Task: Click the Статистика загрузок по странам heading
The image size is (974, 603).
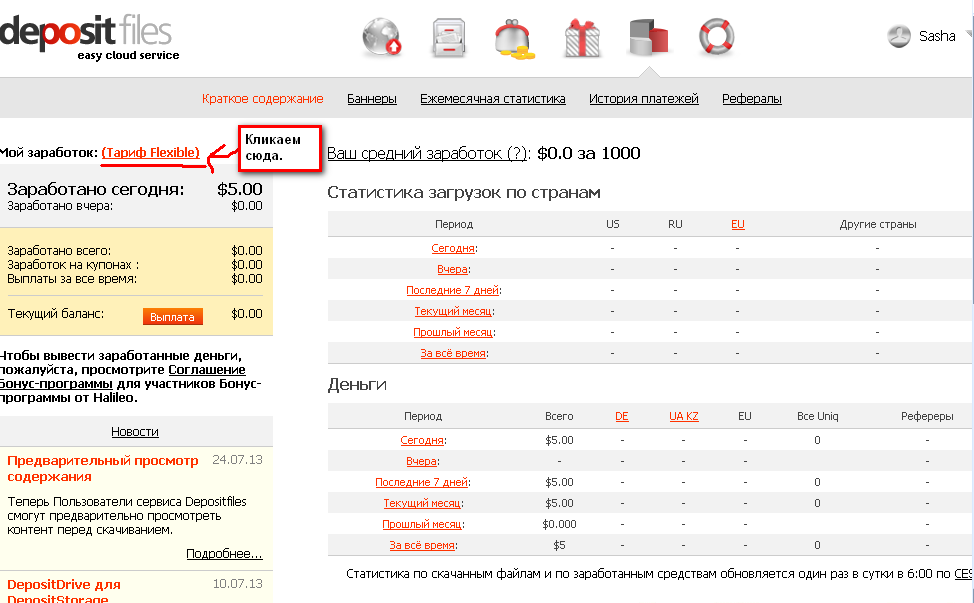Action: point(463,193)
